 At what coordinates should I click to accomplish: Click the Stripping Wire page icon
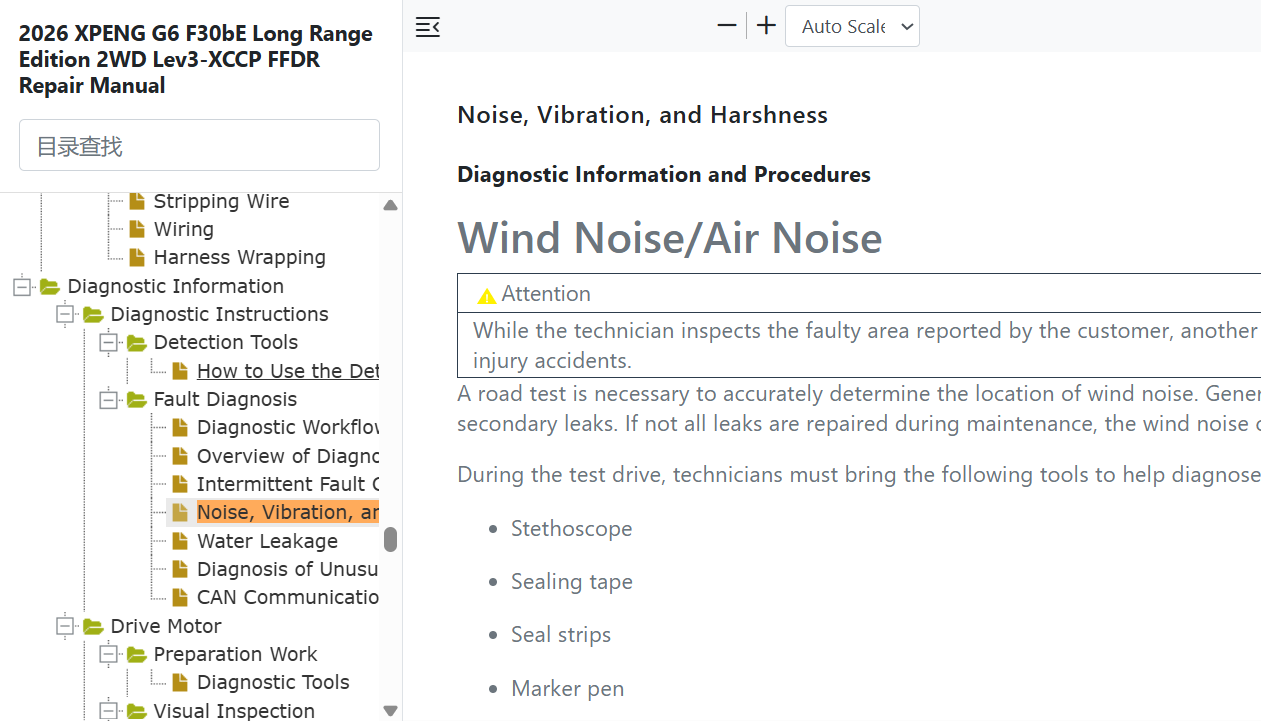(137, 201)
